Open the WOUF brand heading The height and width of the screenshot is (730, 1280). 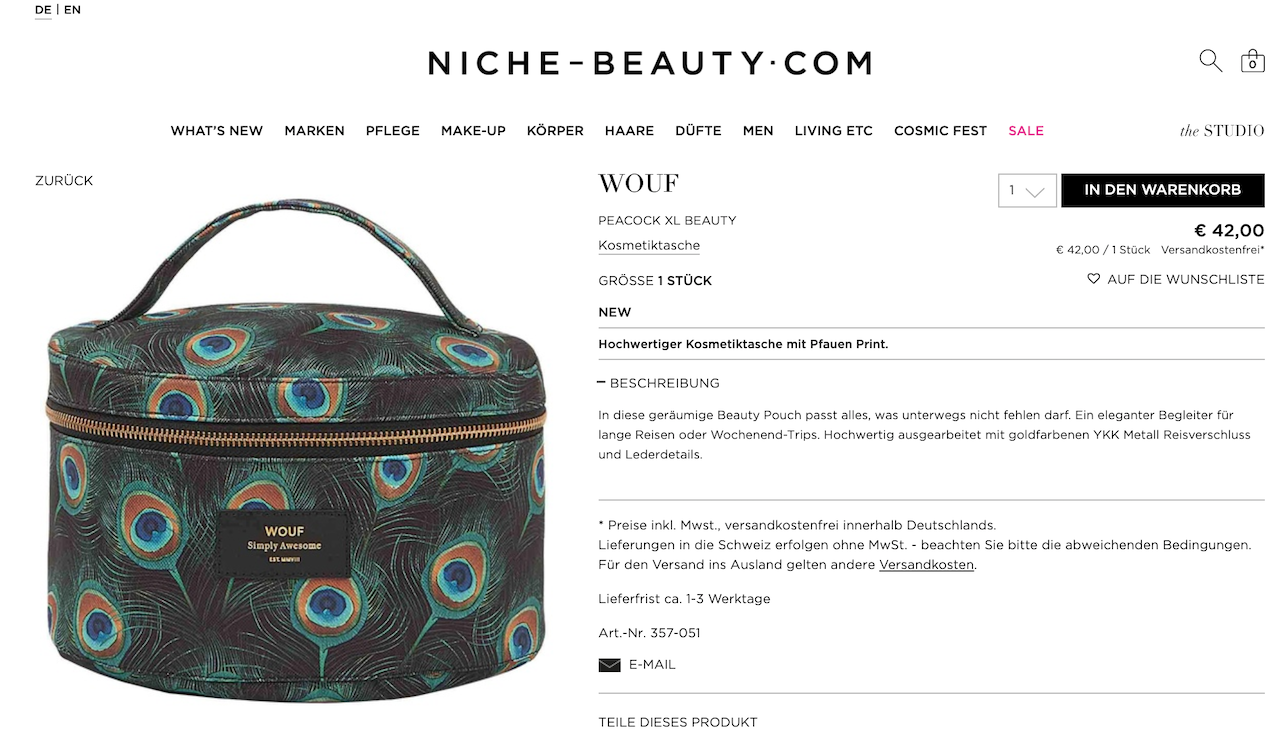[x=638, y=184]
